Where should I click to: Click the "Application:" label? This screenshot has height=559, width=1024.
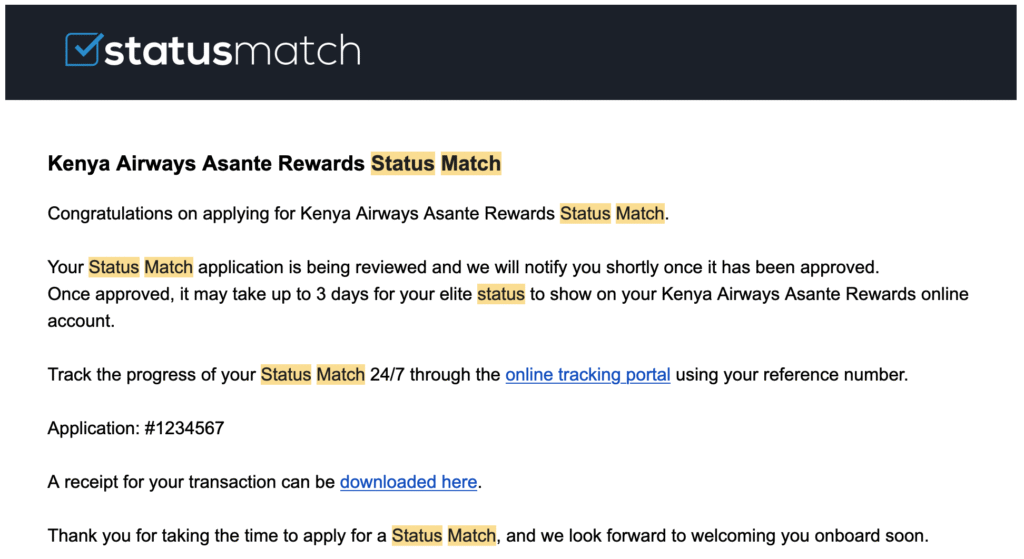click(x=92, y=428)
